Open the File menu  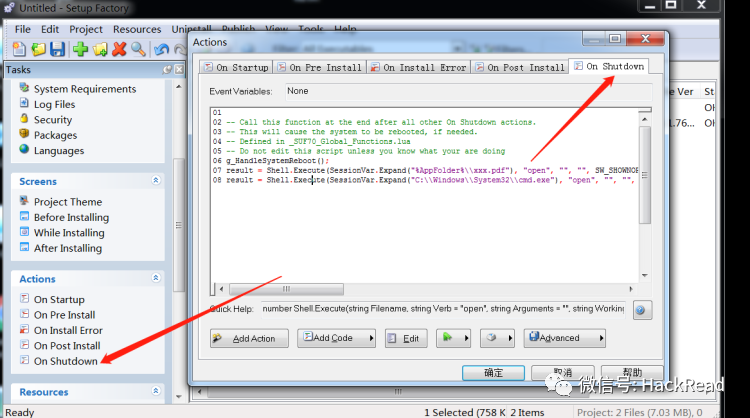(22, 29)
